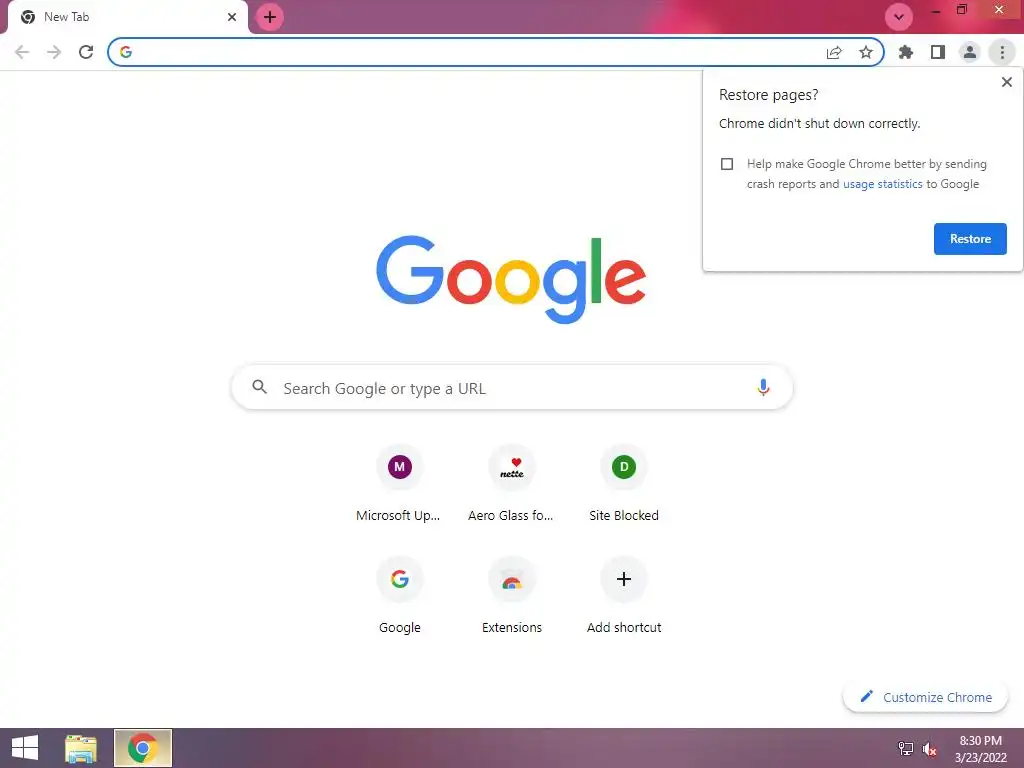Image resolution: width=1024 pixels, height=768 pixels.
Task: Start voice search with the microphone
Action: [763, 387]
